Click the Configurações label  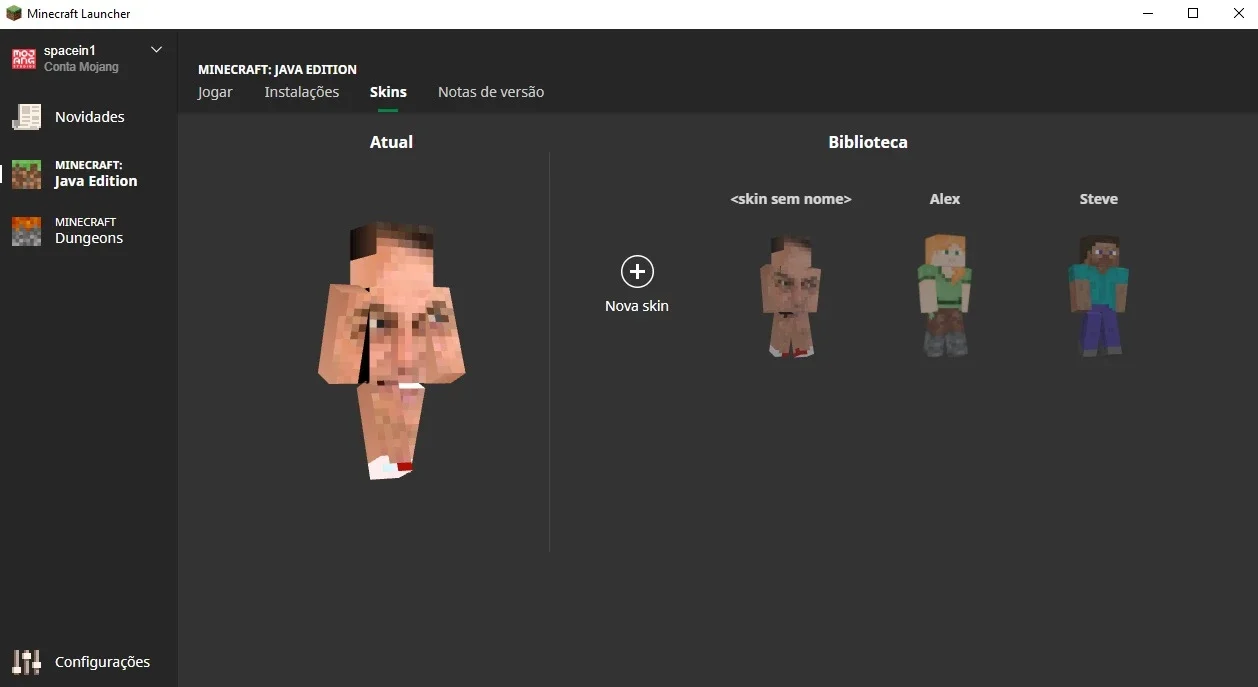coord(102,662)
